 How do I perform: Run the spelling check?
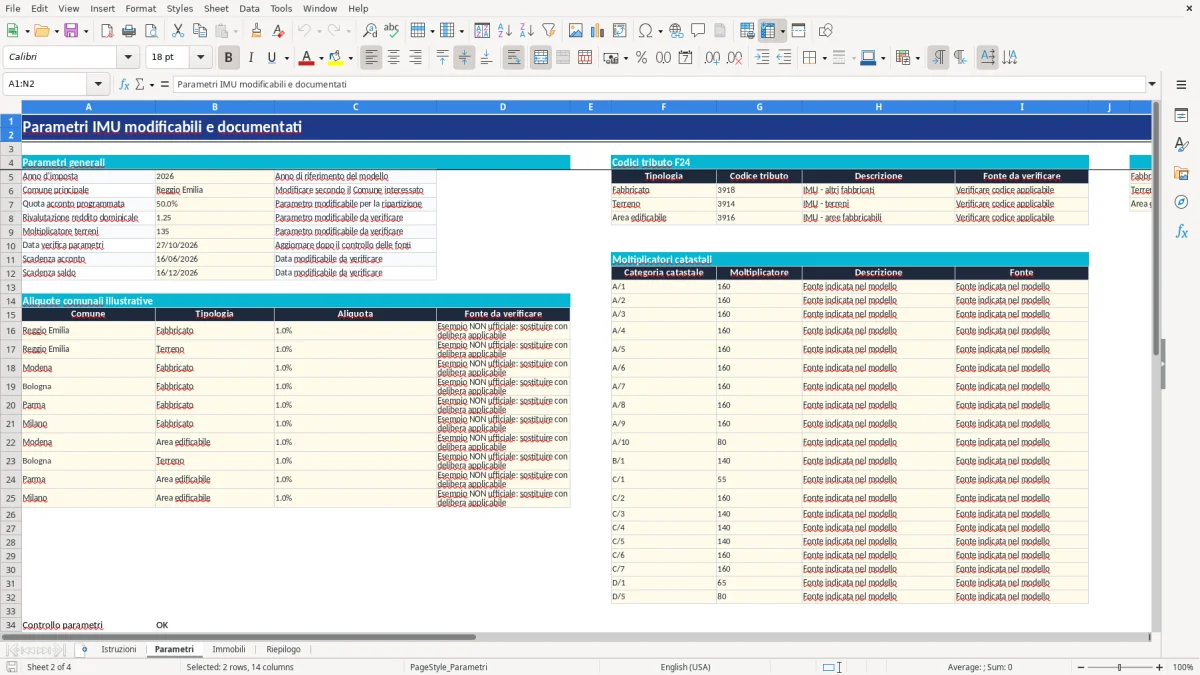click(392, 31)
